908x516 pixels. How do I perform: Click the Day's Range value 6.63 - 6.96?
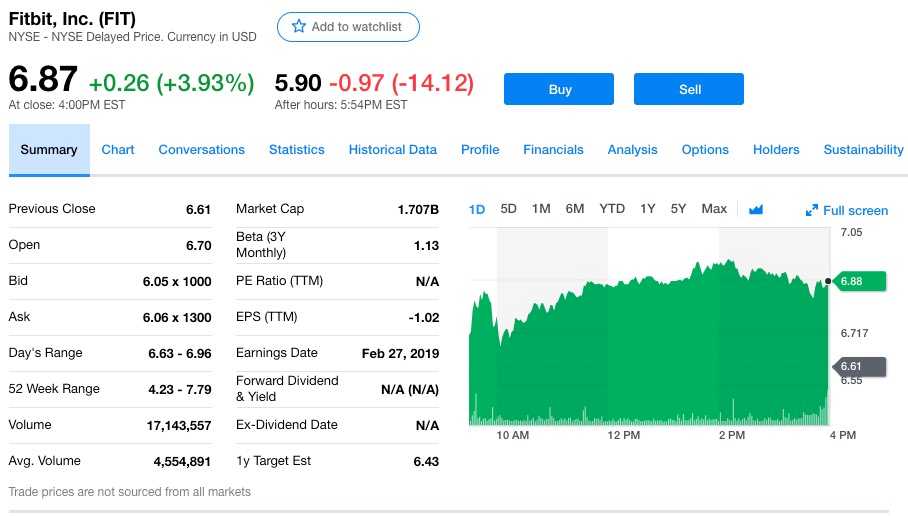(x=180, y=353)
